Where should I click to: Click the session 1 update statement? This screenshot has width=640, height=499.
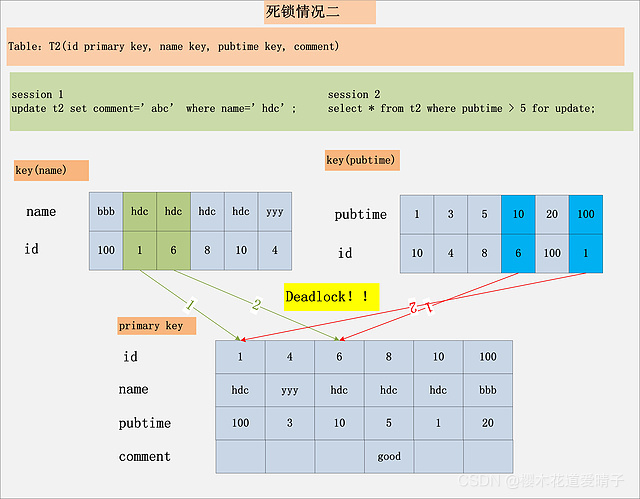coord(154,108)
